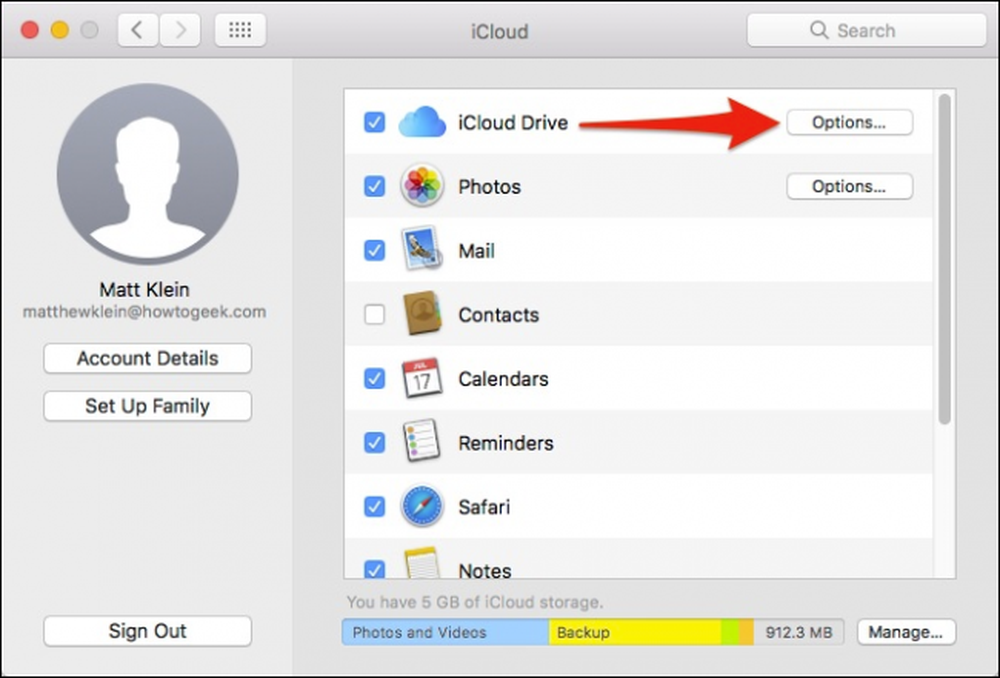Go forward with the right chevron button
Image resolution: width=1000 pixels, height=678 pixels.
click(x=180, y=30)
